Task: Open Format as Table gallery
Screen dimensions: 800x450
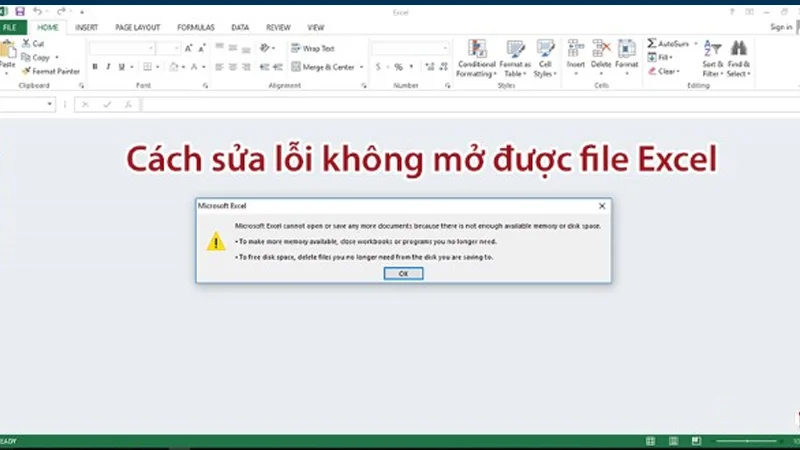Action: [515, 59]
